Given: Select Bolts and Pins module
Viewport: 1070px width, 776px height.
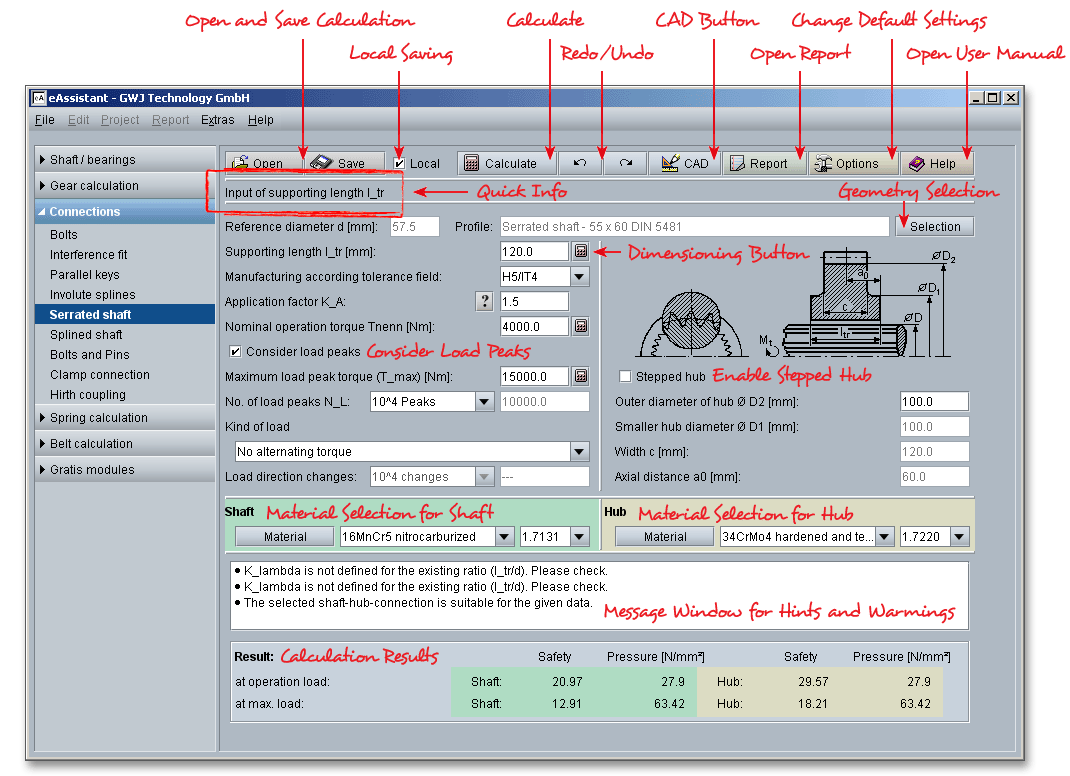Looking at the screenshot, I should click(125, 354).
